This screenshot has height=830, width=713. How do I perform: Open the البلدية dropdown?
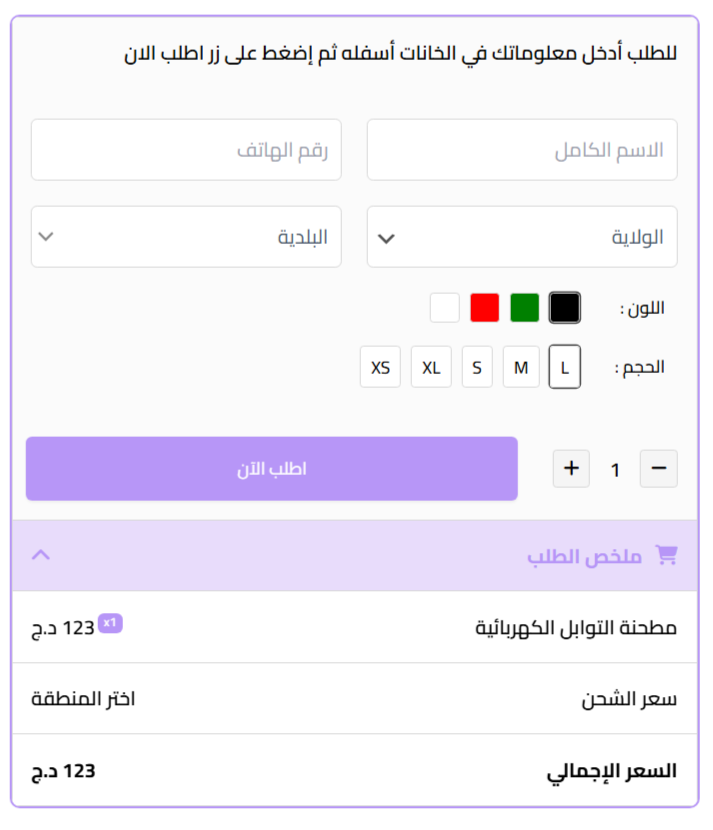pyautogui.click(x=186, y=237)
